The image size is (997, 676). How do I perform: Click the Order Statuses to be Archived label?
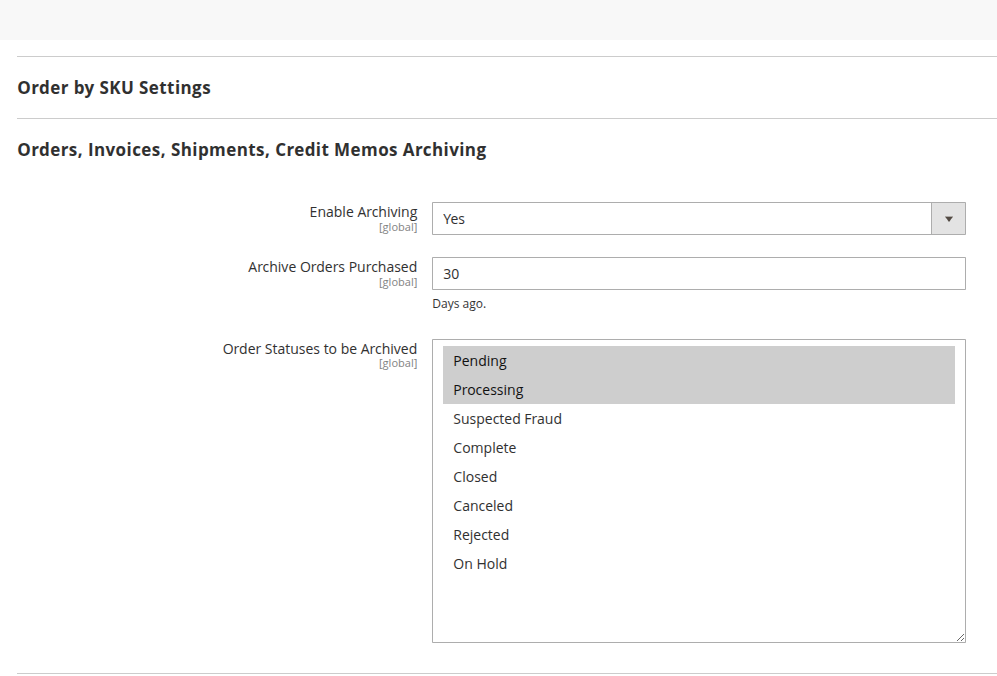(x=319, y=349)
